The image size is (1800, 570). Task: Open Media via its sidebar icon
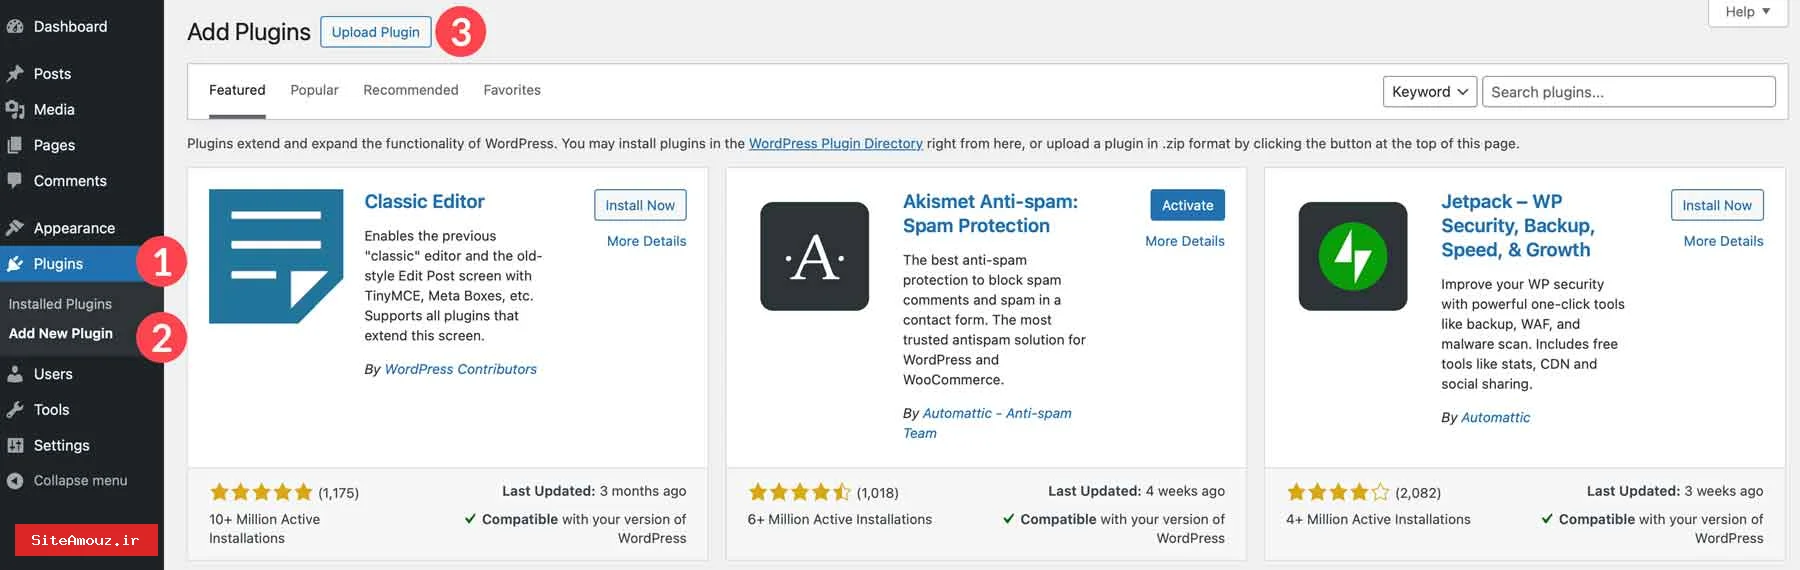15,110
